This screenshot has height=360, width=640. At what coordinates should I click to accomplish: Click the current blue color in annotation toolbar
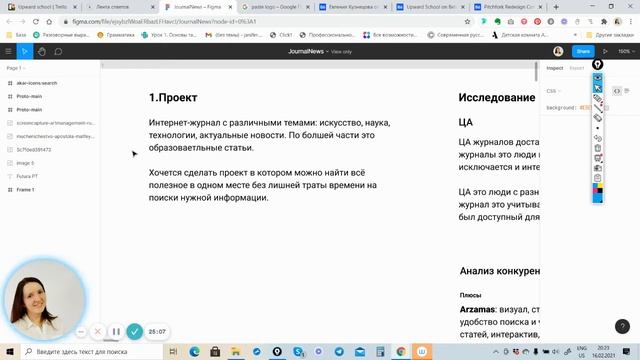coord(598,198)
